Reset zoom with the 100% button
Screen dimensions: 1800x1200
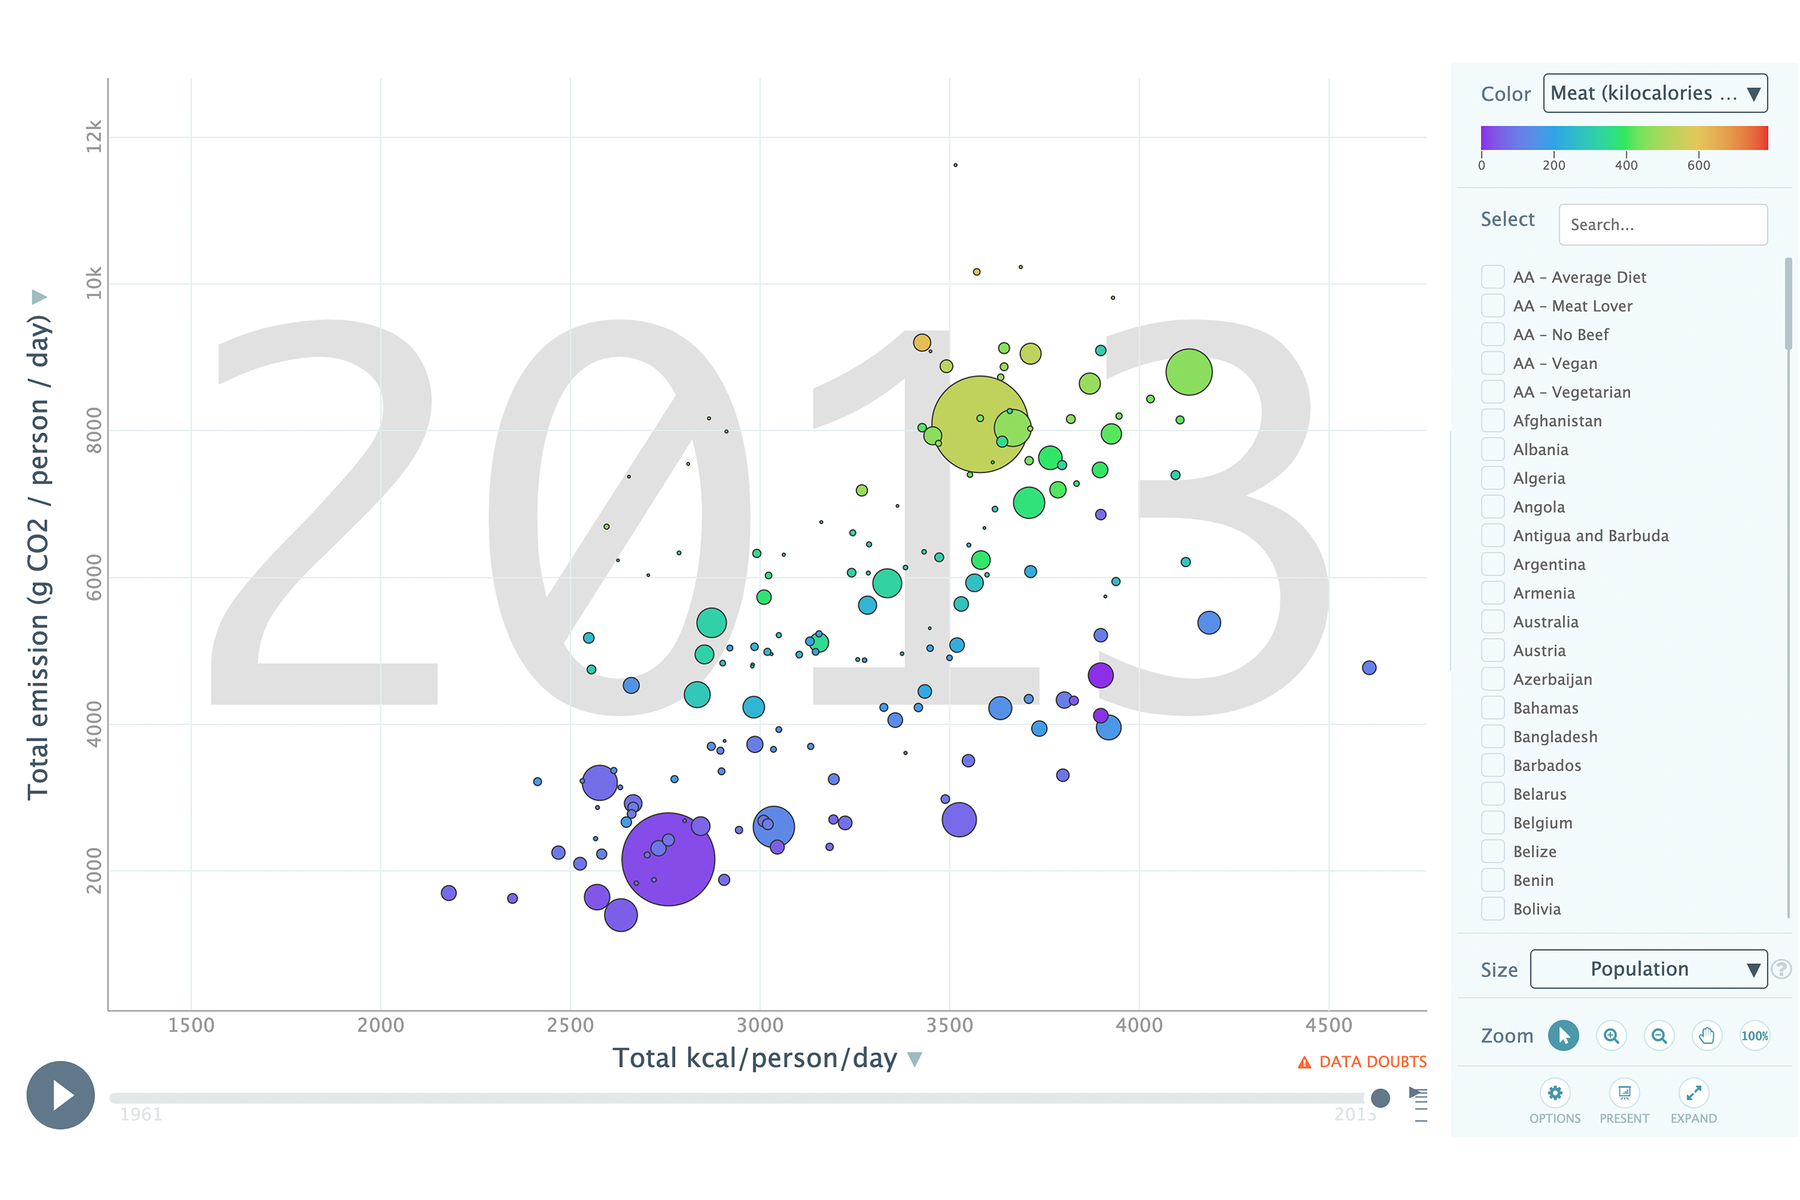tap(1754, 1036)
